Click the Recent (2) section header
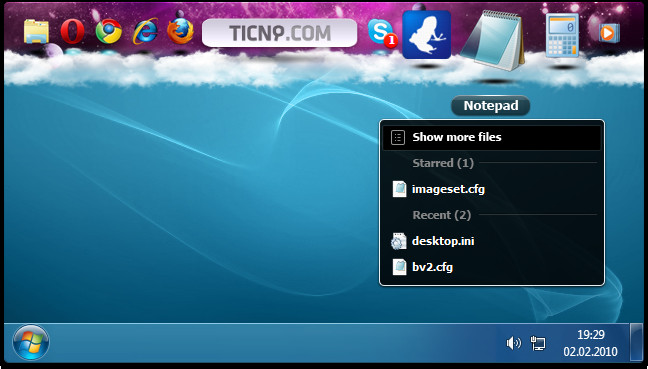This screenshot has width=648, height=369. pyautogui.click(x=442, y=215)
